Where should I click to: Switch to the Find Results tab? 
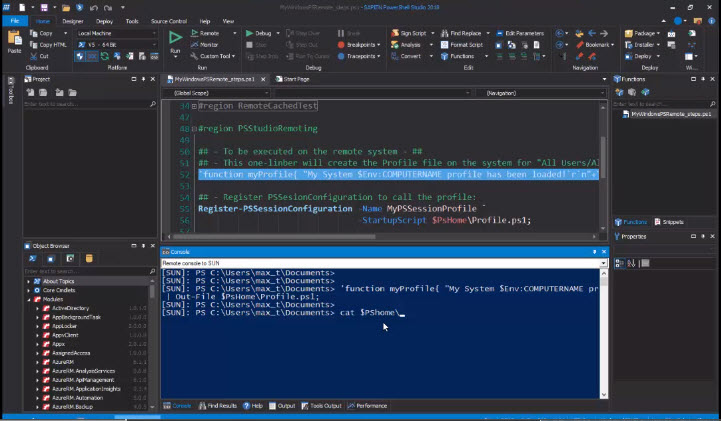pos(217,406)
